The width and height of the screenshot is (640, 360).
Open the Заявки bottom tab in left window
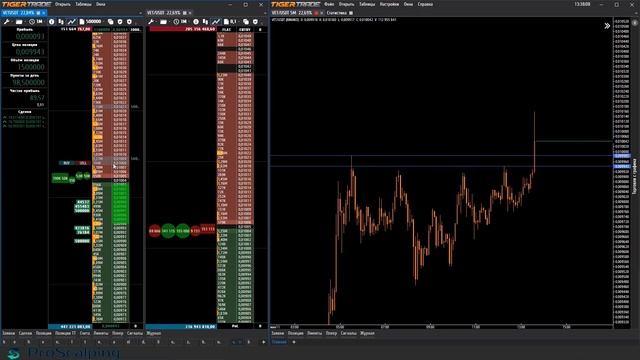coord(9,333)
